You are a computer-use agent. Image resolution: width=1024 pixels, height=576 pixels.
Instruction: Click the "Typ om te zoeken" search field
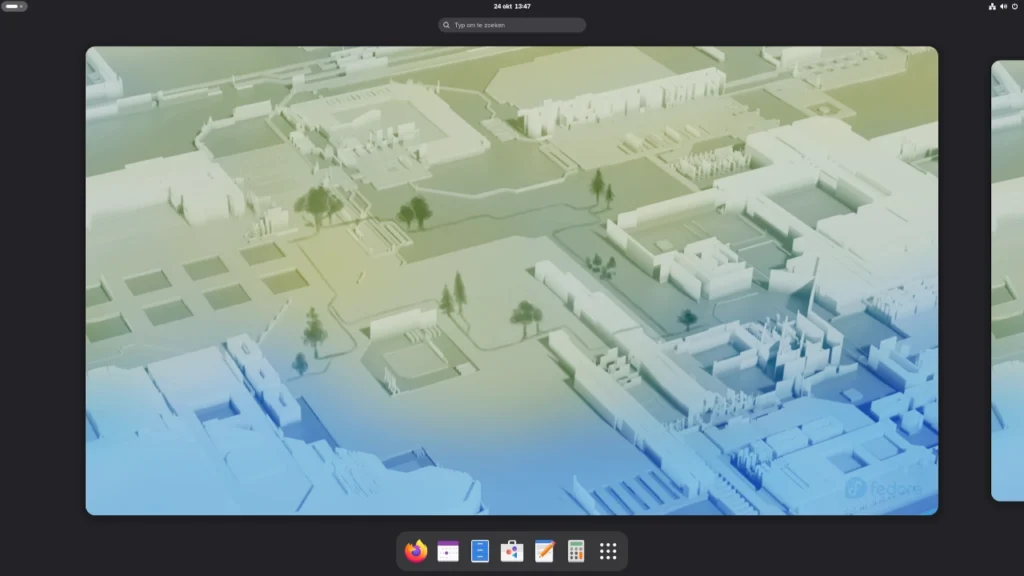[512, 25]
